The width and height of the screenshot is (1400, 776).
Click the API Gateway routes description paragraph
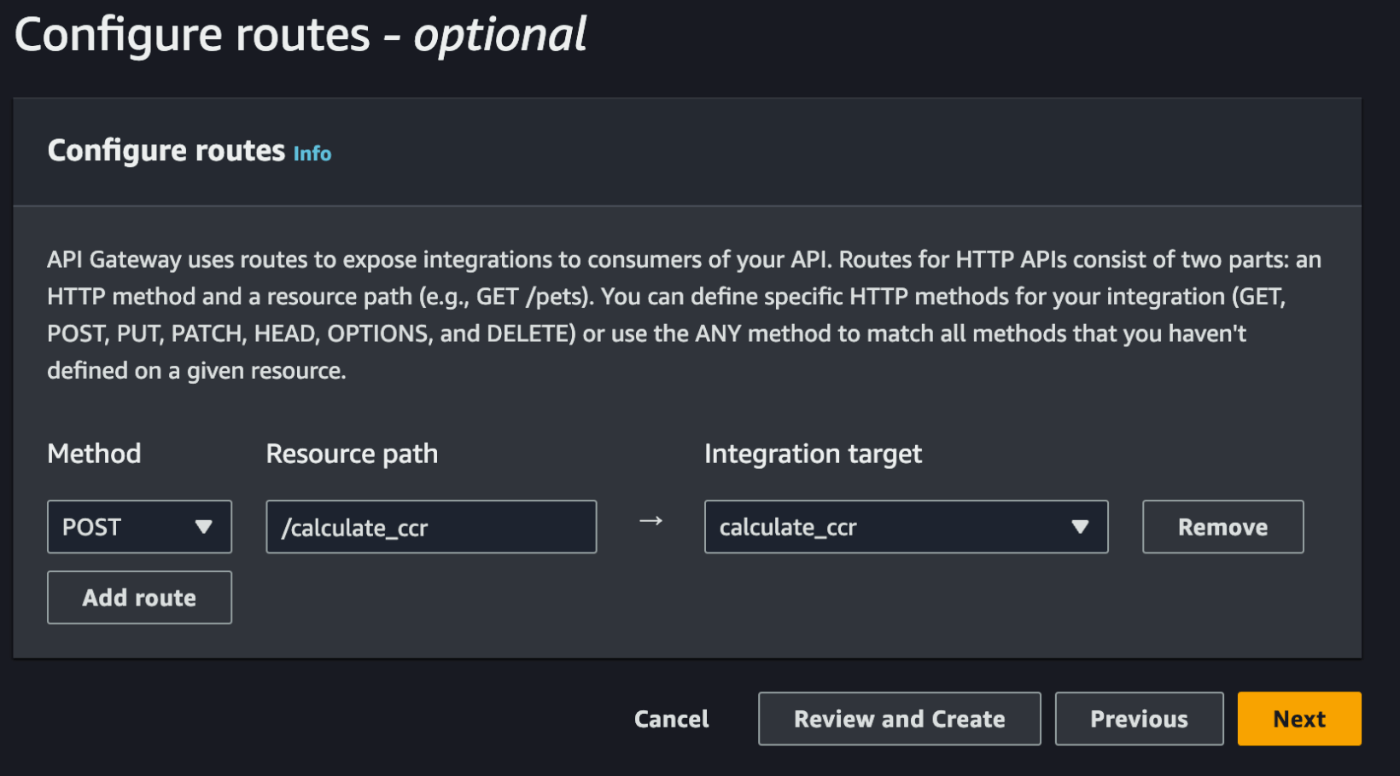tap(684, 315)
